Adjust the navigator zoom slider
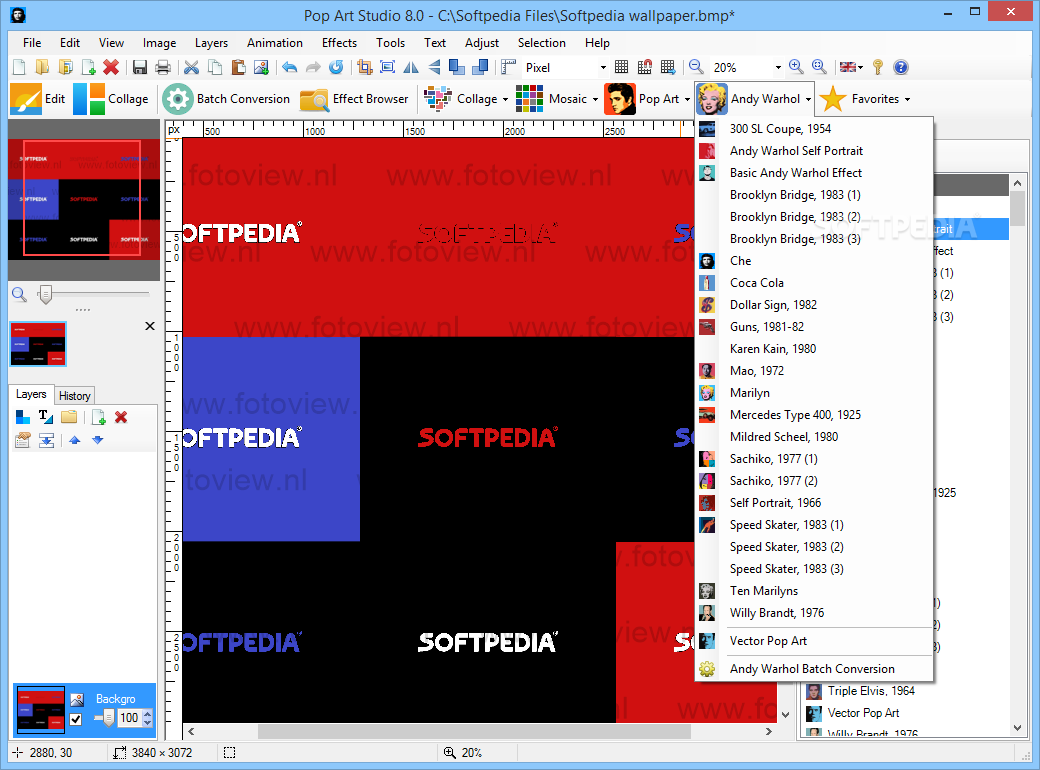 click(x=45, y=294)
